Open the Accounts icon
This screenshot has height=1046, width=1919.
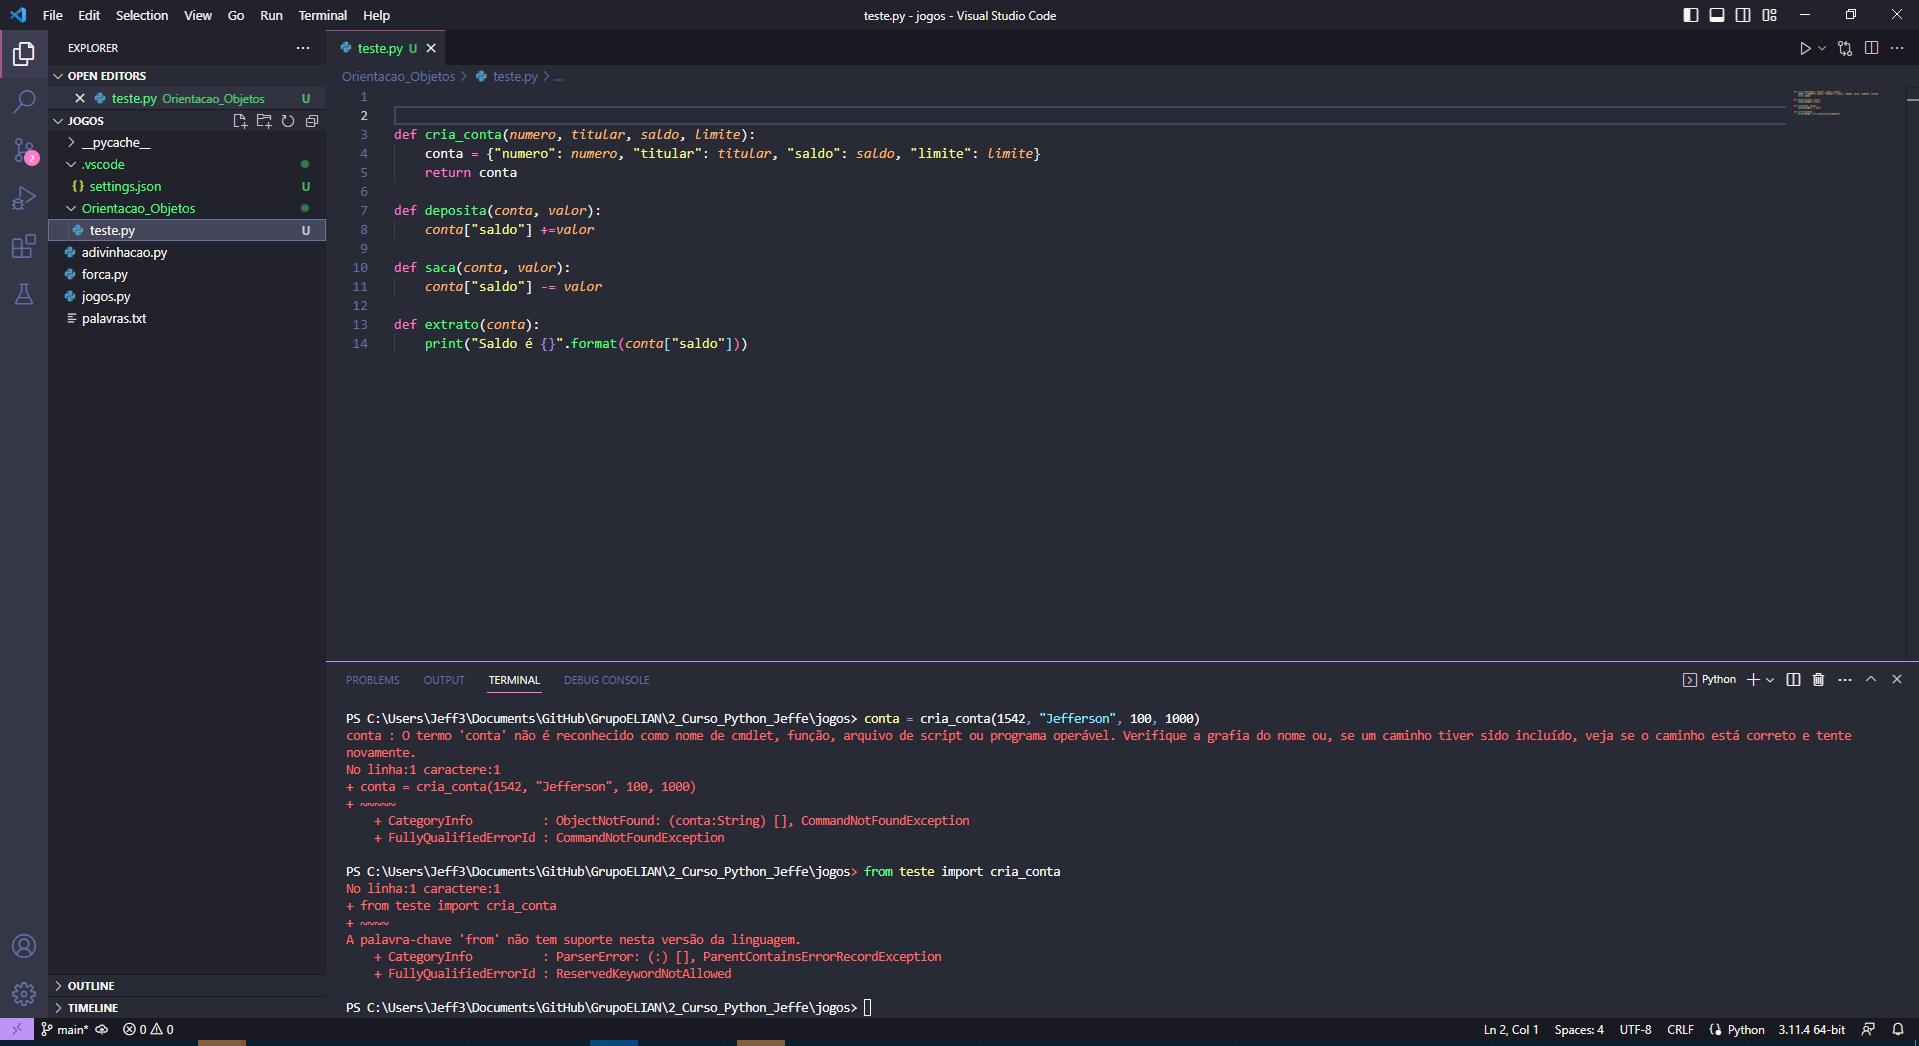[x=24, y=946]
